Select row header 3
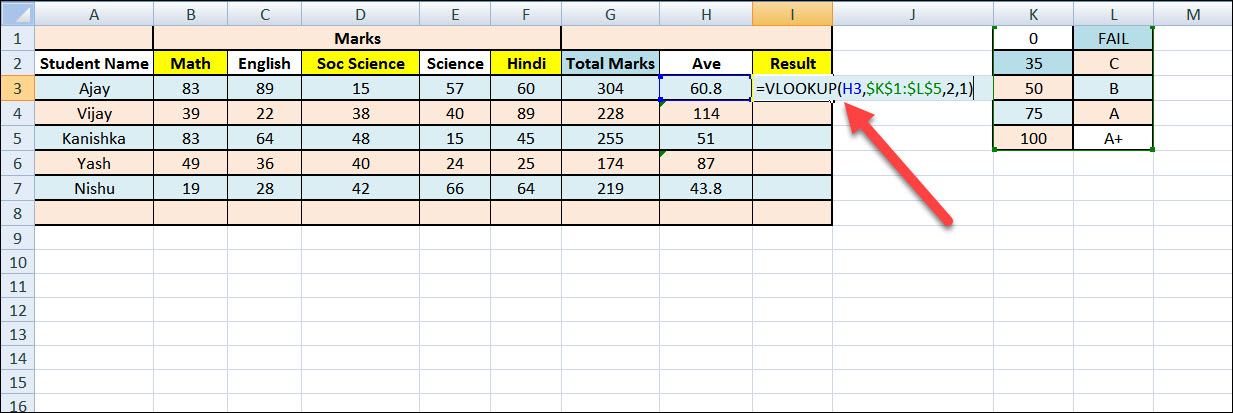This screenshot has width=1233, height=413. pos(17,88)
